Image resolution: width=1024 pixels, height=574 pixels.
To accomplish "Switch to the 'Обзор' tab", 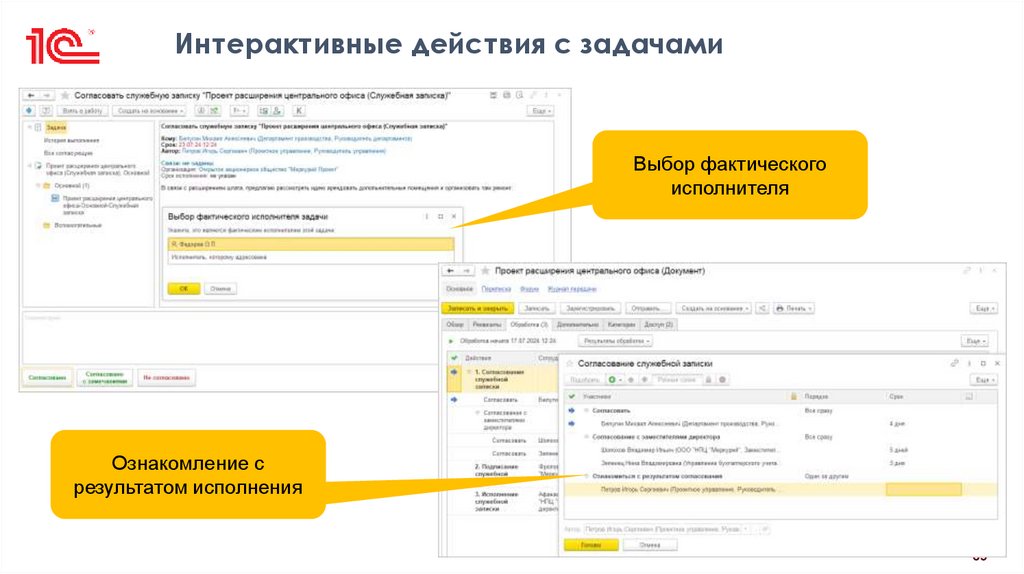I will 455,325.
